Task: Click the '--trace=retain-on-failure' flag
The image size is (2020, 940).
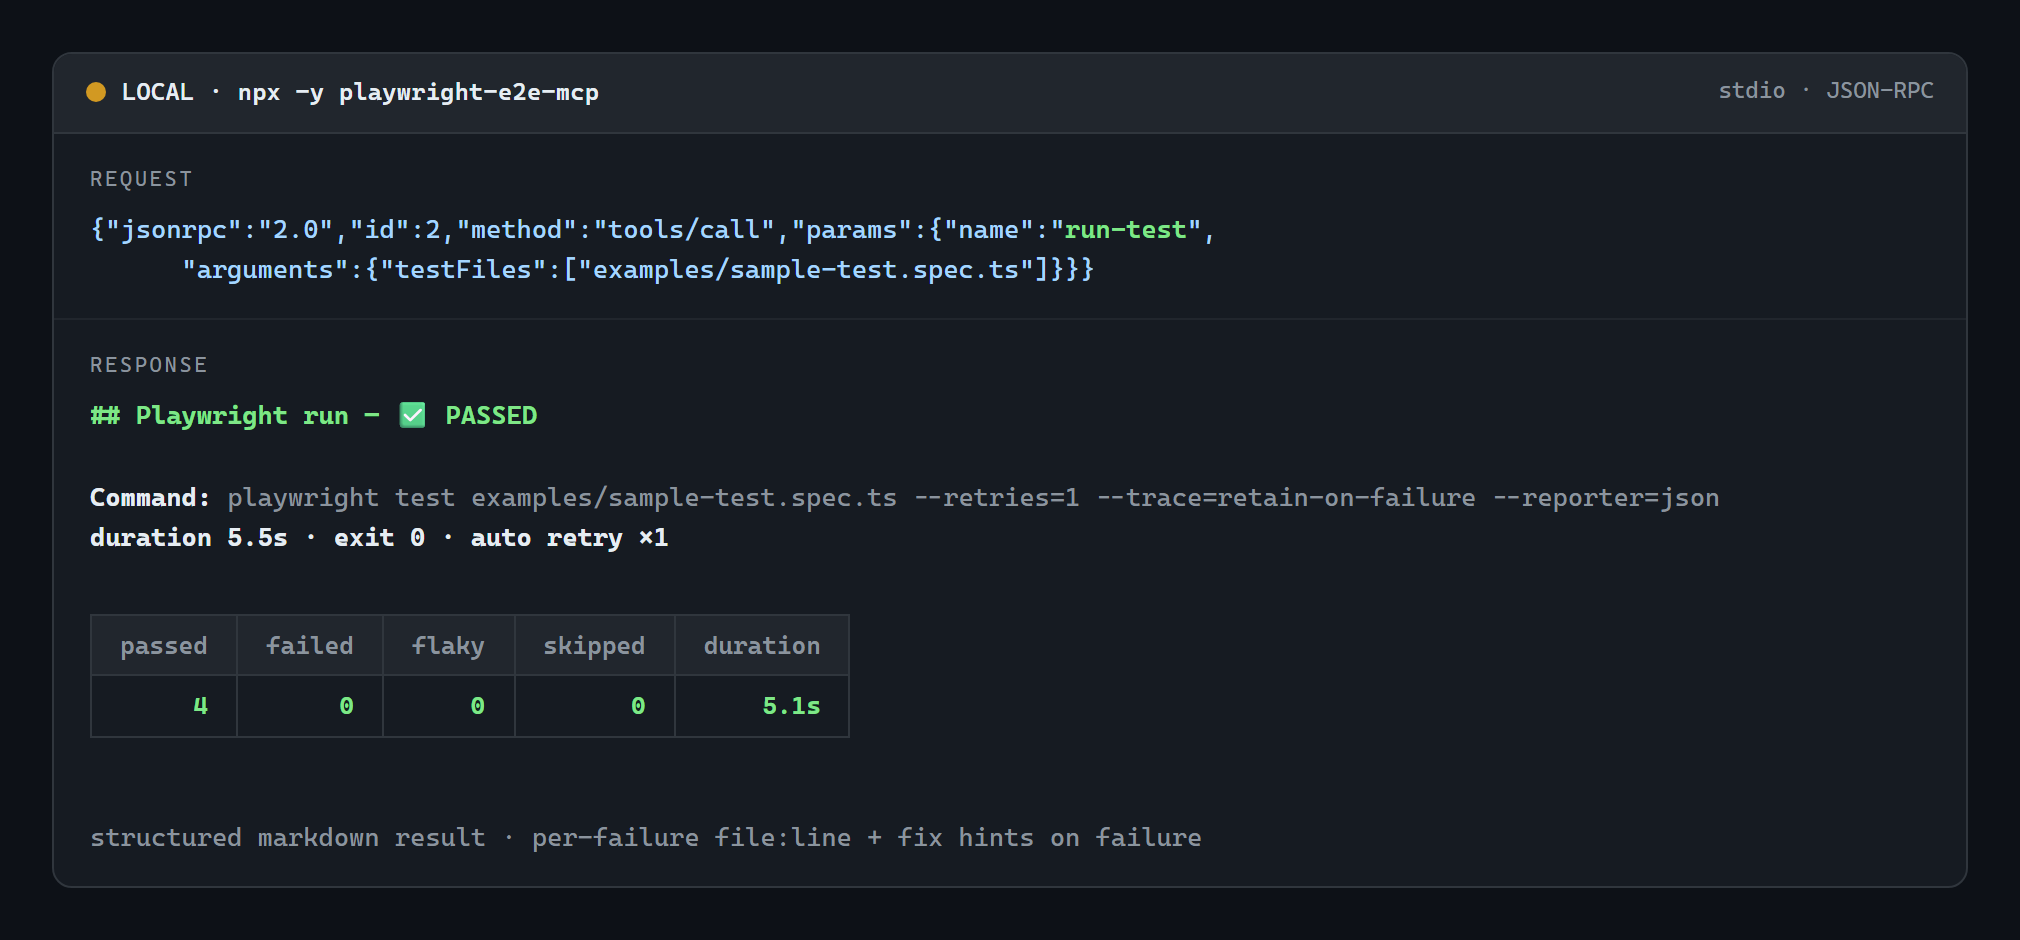Action: pos(1285,498)
